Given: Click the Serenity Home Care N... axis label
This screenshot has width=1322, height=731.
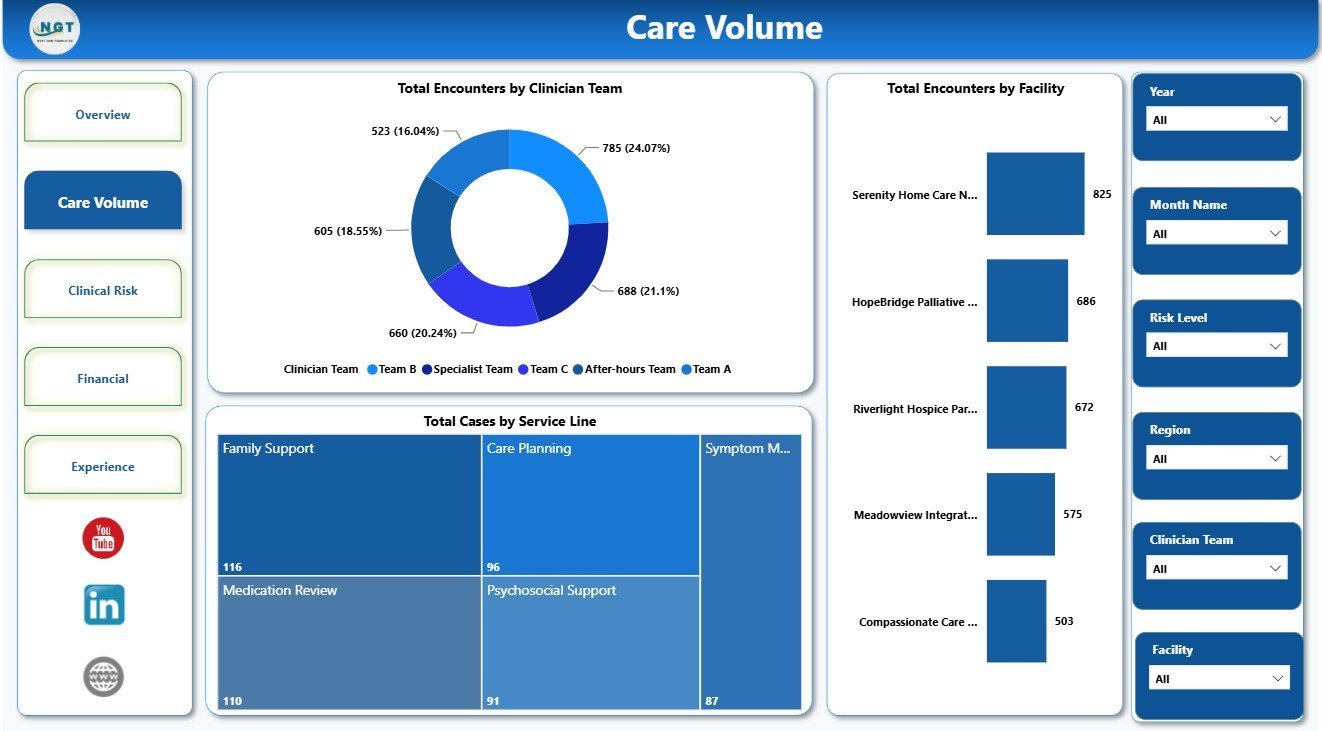Looking at the screenshot, I should [915, 195].
